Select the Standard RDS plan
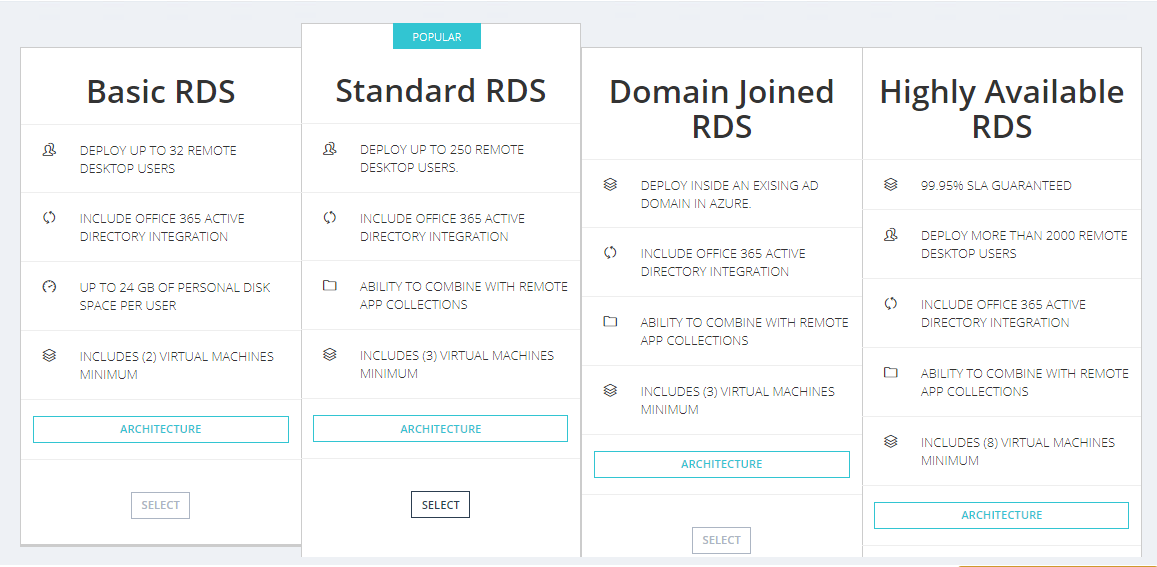This screenshot has height=567, width=1157. [x=440, y=505]
